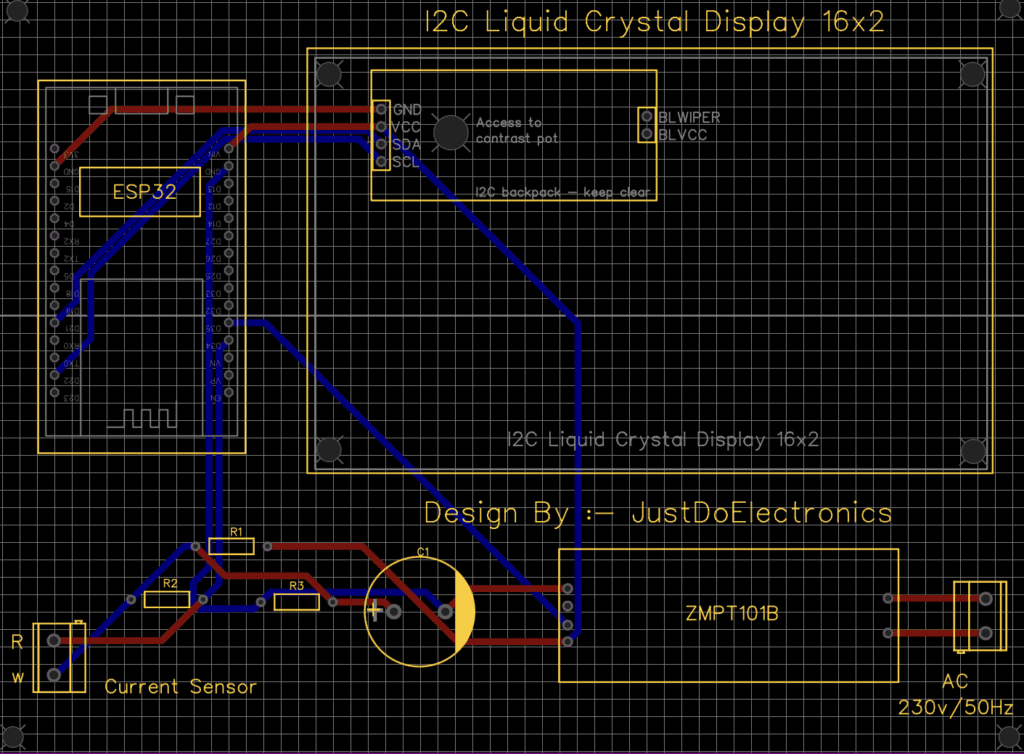Select the SCL pad on LCD header

click(x=381, y=161)
